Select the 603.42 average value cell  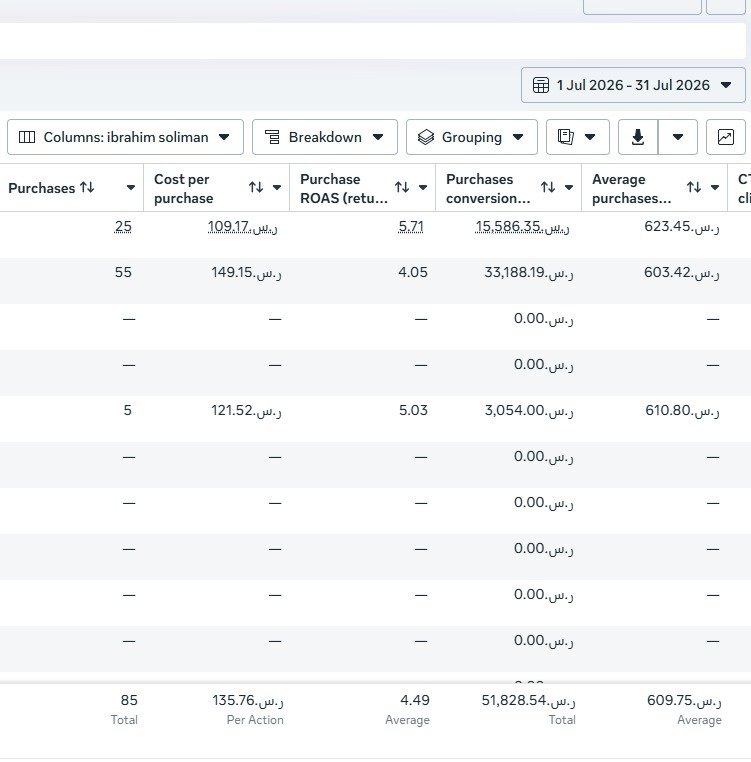(x=681, y=273)
